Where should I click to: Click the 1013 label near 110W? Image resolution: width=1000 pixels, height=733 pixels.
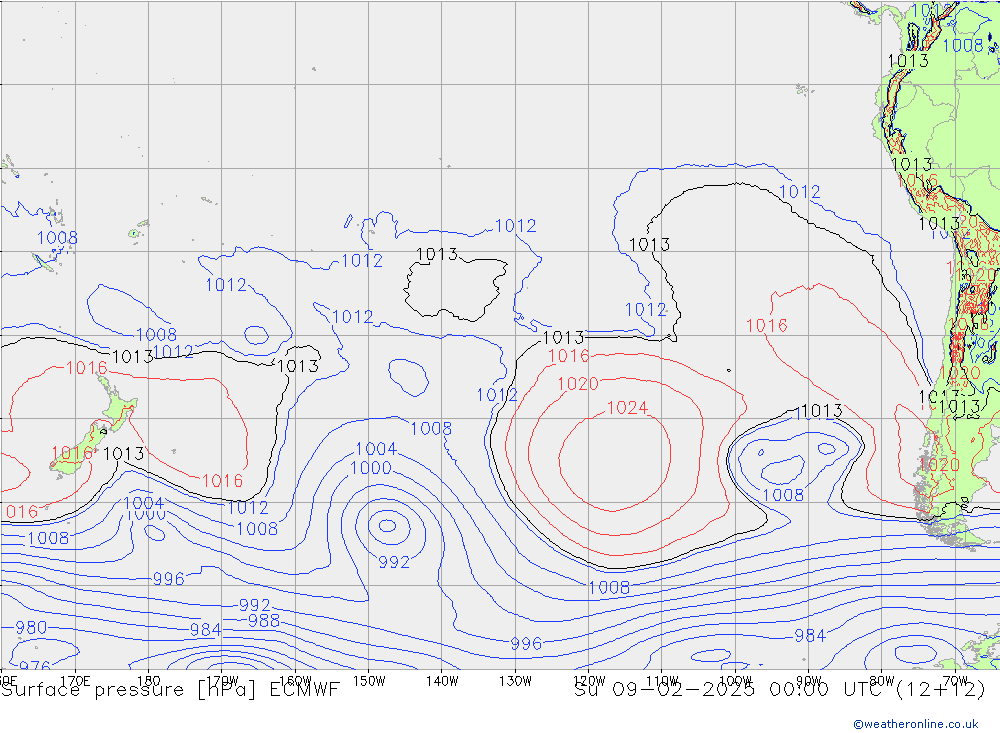pyautogui.click(x=649, y=244)
